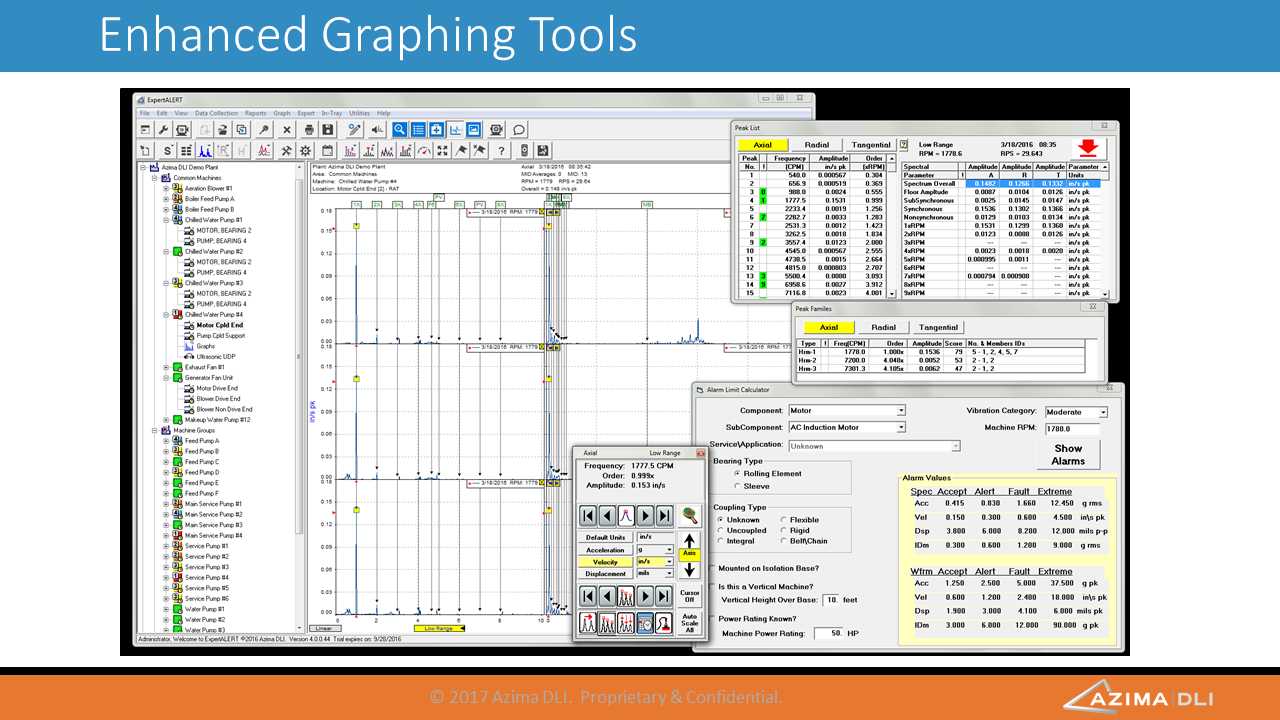This screenshot has height=720, width=1280.
Task: Click the question mark help icon
Action: (x=501, y=151)
